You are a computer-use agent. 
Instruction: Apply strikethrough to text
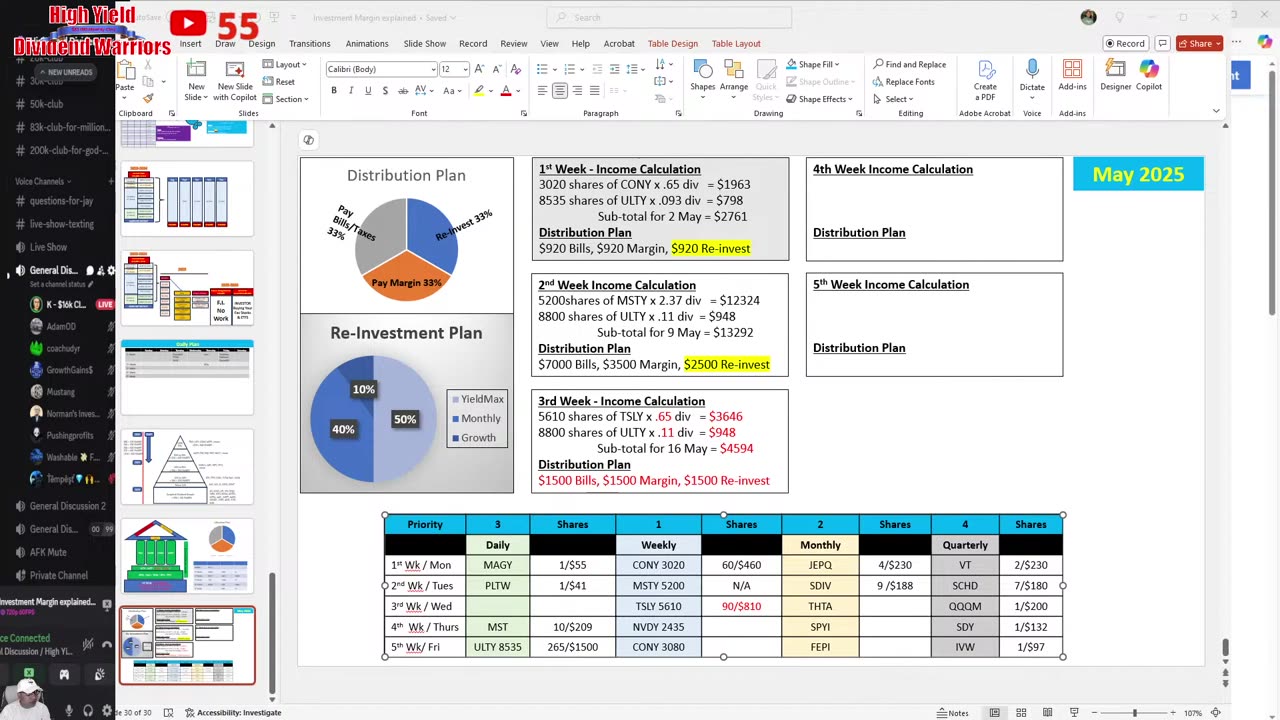tap(402, 91)
